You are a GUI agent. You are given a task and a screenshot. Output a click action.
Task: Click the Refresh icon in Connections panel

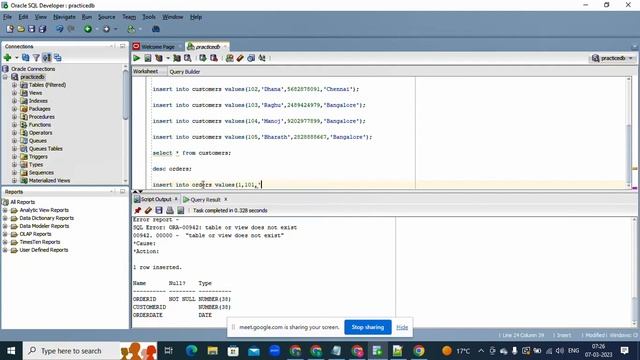pos(26,58)
